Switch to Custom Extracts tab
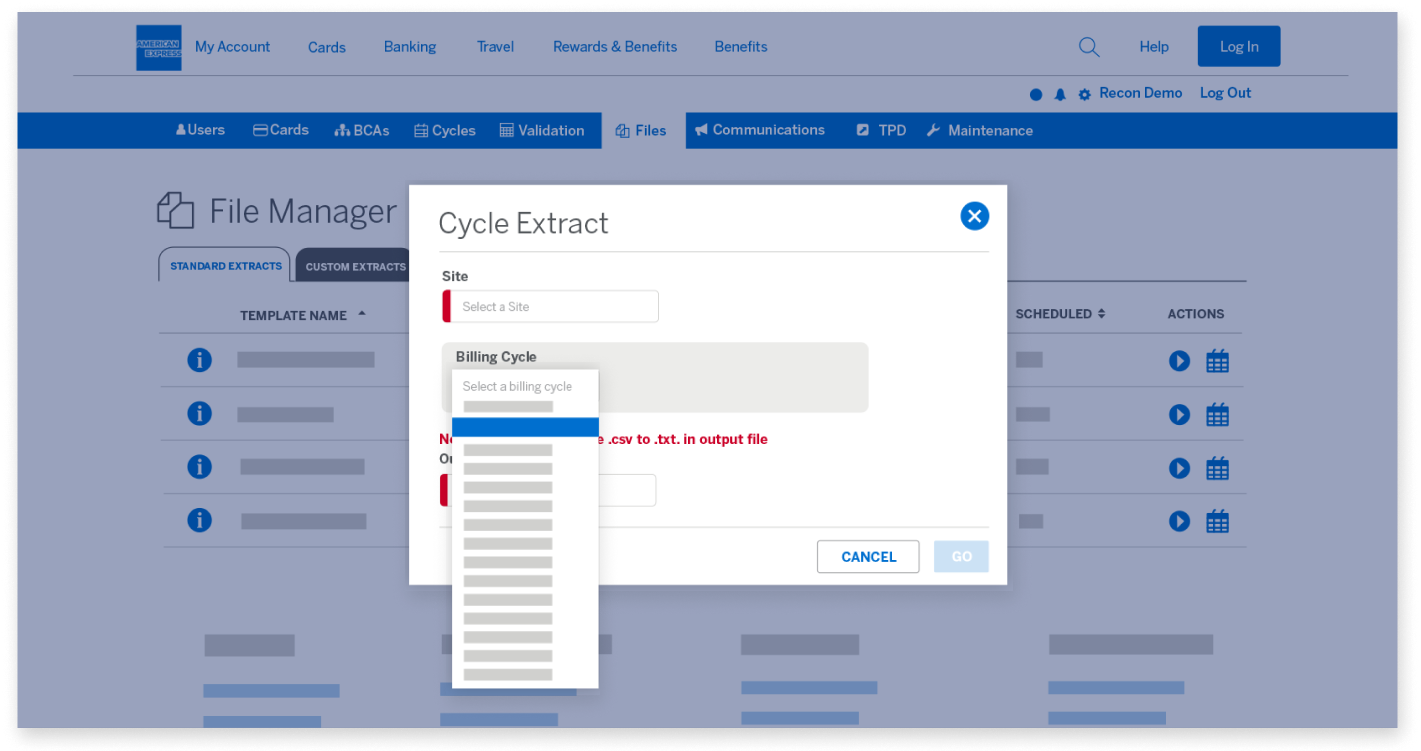 pyautogui.click(x=355, y=267)
